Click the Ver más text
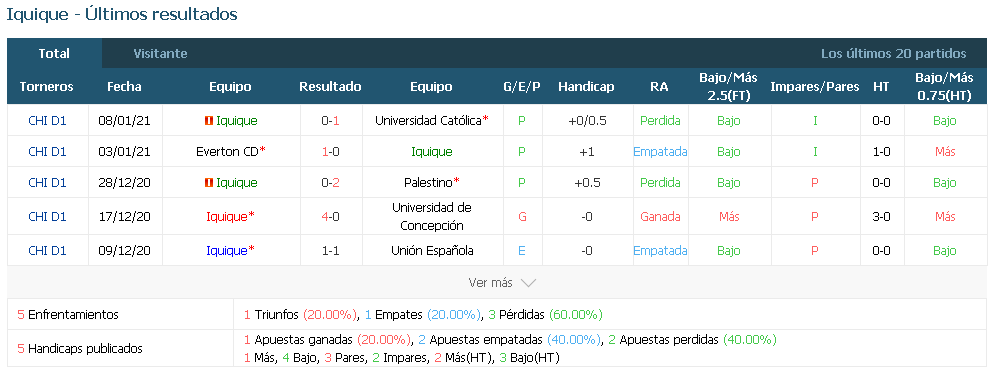The height and width of the screenshot is (375, 1000). click(490, 283)
